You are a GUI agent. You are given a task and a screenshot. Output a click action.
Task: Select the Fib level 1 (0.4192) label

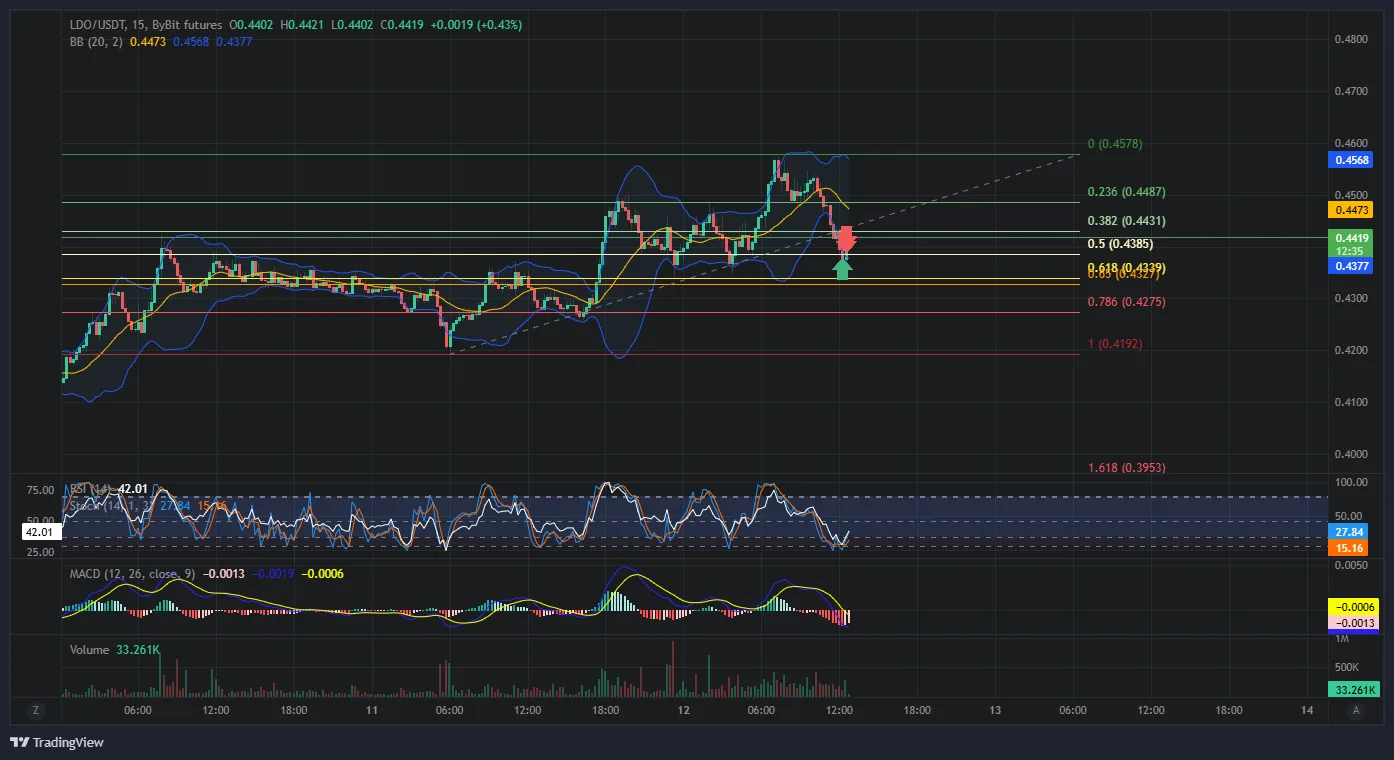1114,344
